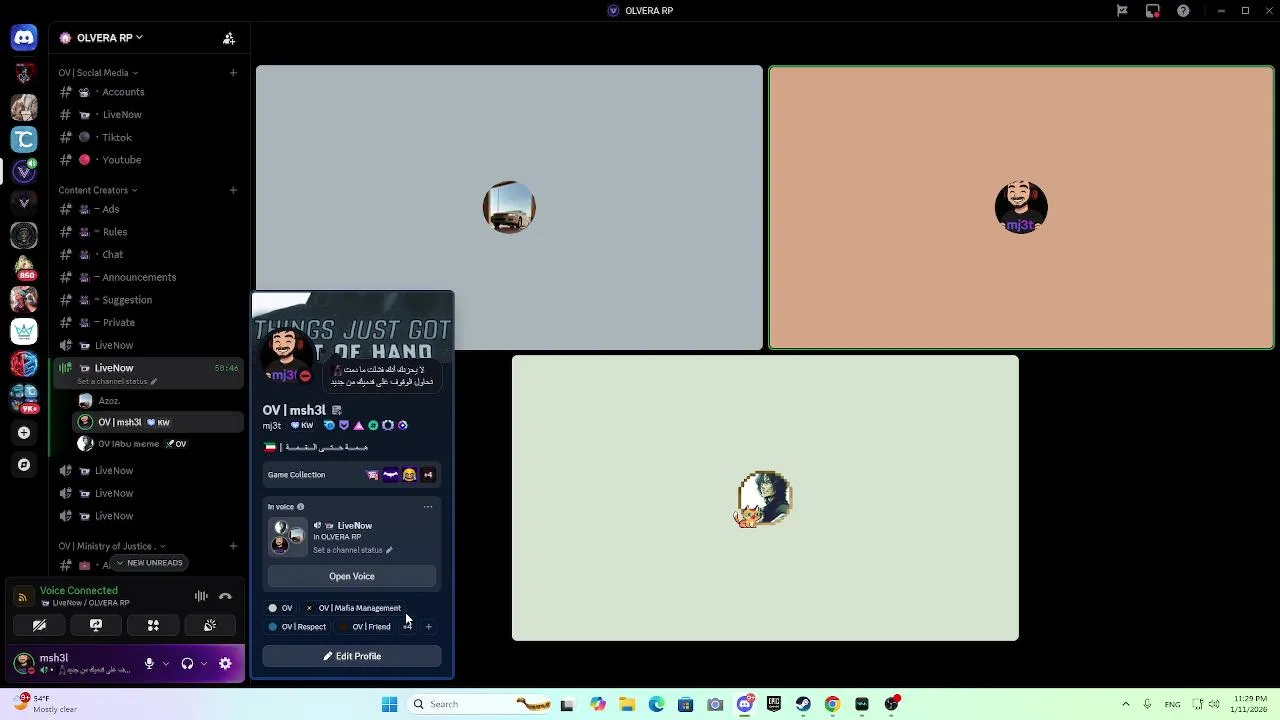Click the mj3t profile avatar in popup

click(x=286, y=355)
